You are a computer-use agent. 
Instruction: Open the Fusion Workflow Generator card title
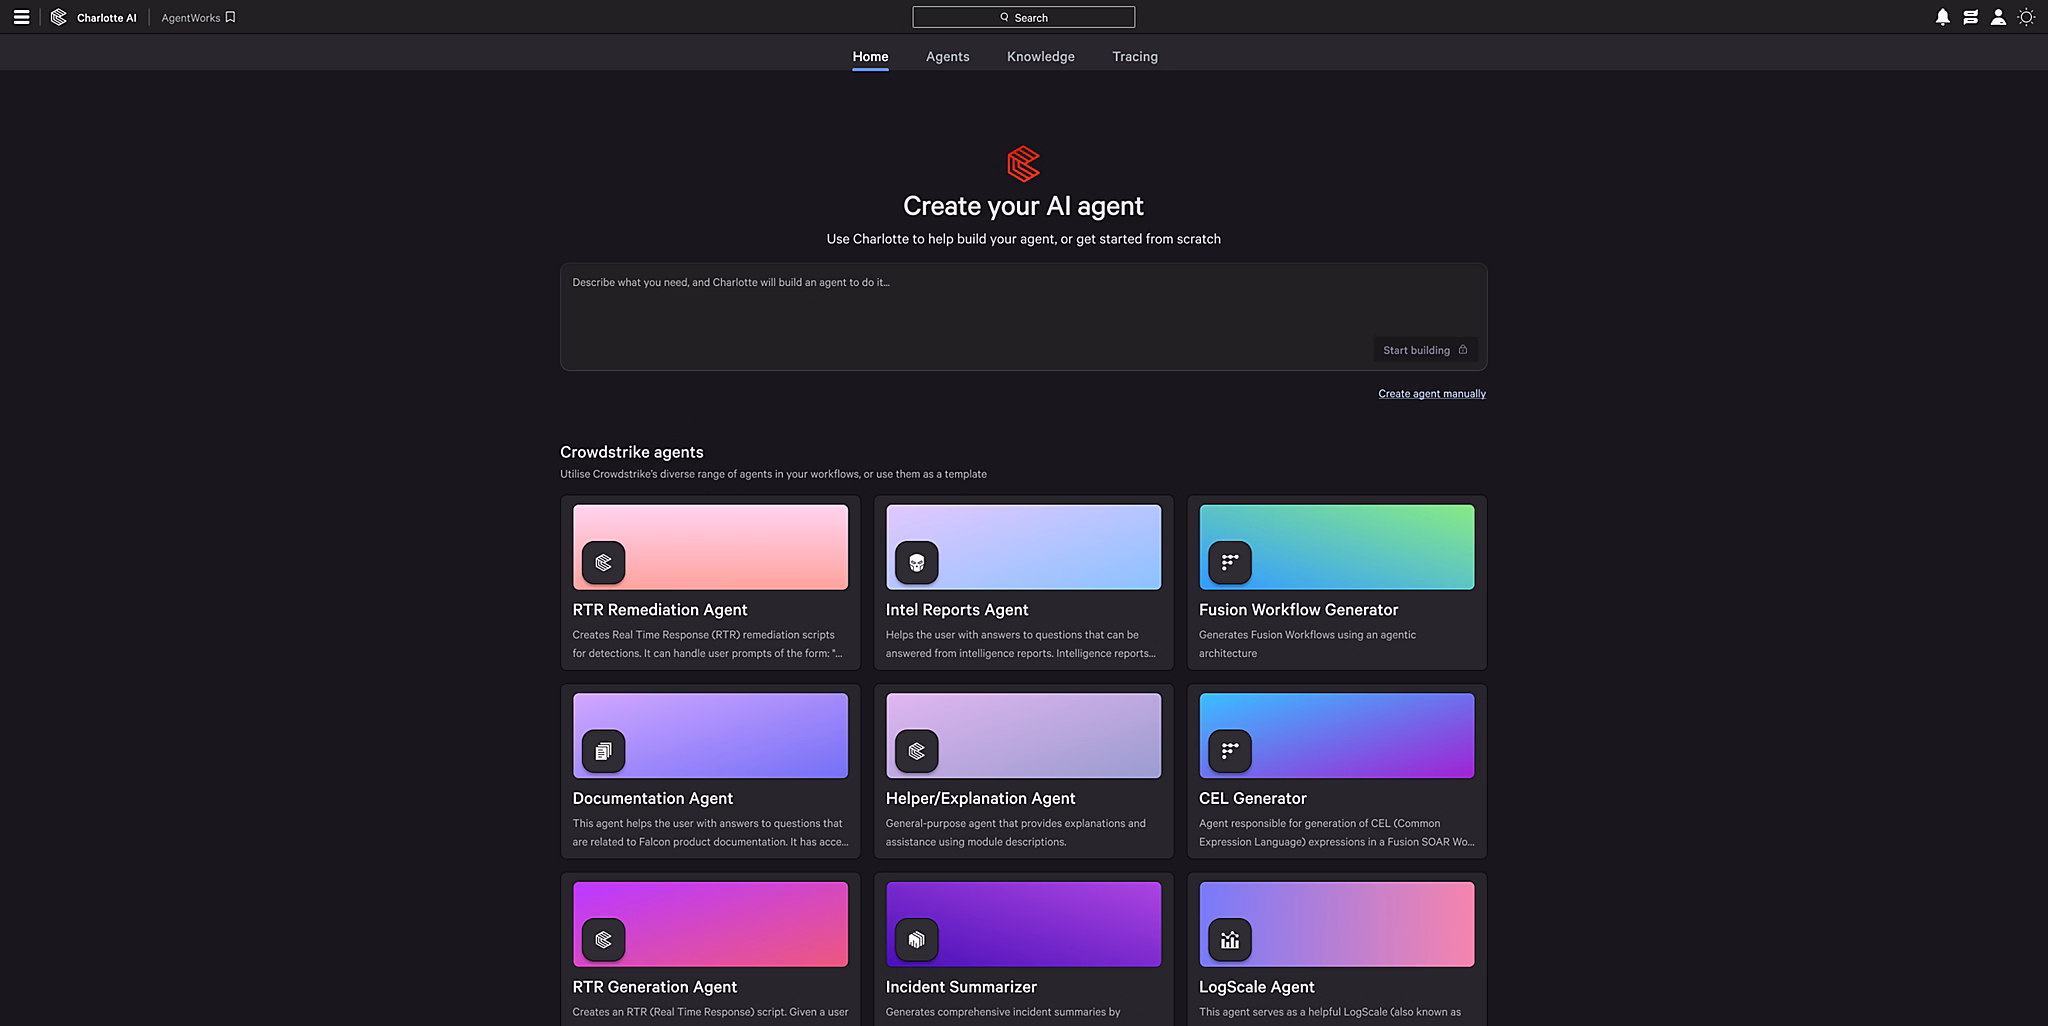1298,610
